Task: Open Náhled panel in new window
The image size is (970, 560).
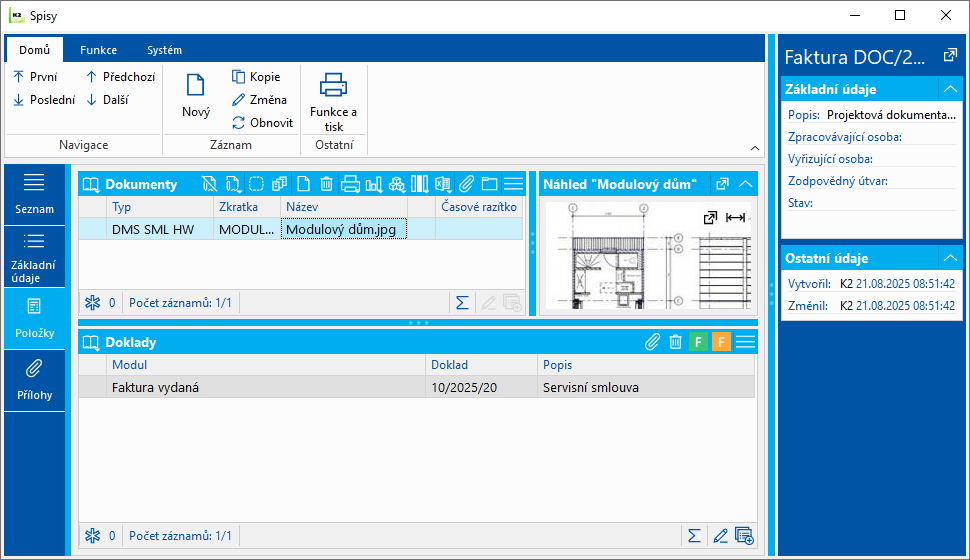Action: pyautogui.click(x=722, y=184)
